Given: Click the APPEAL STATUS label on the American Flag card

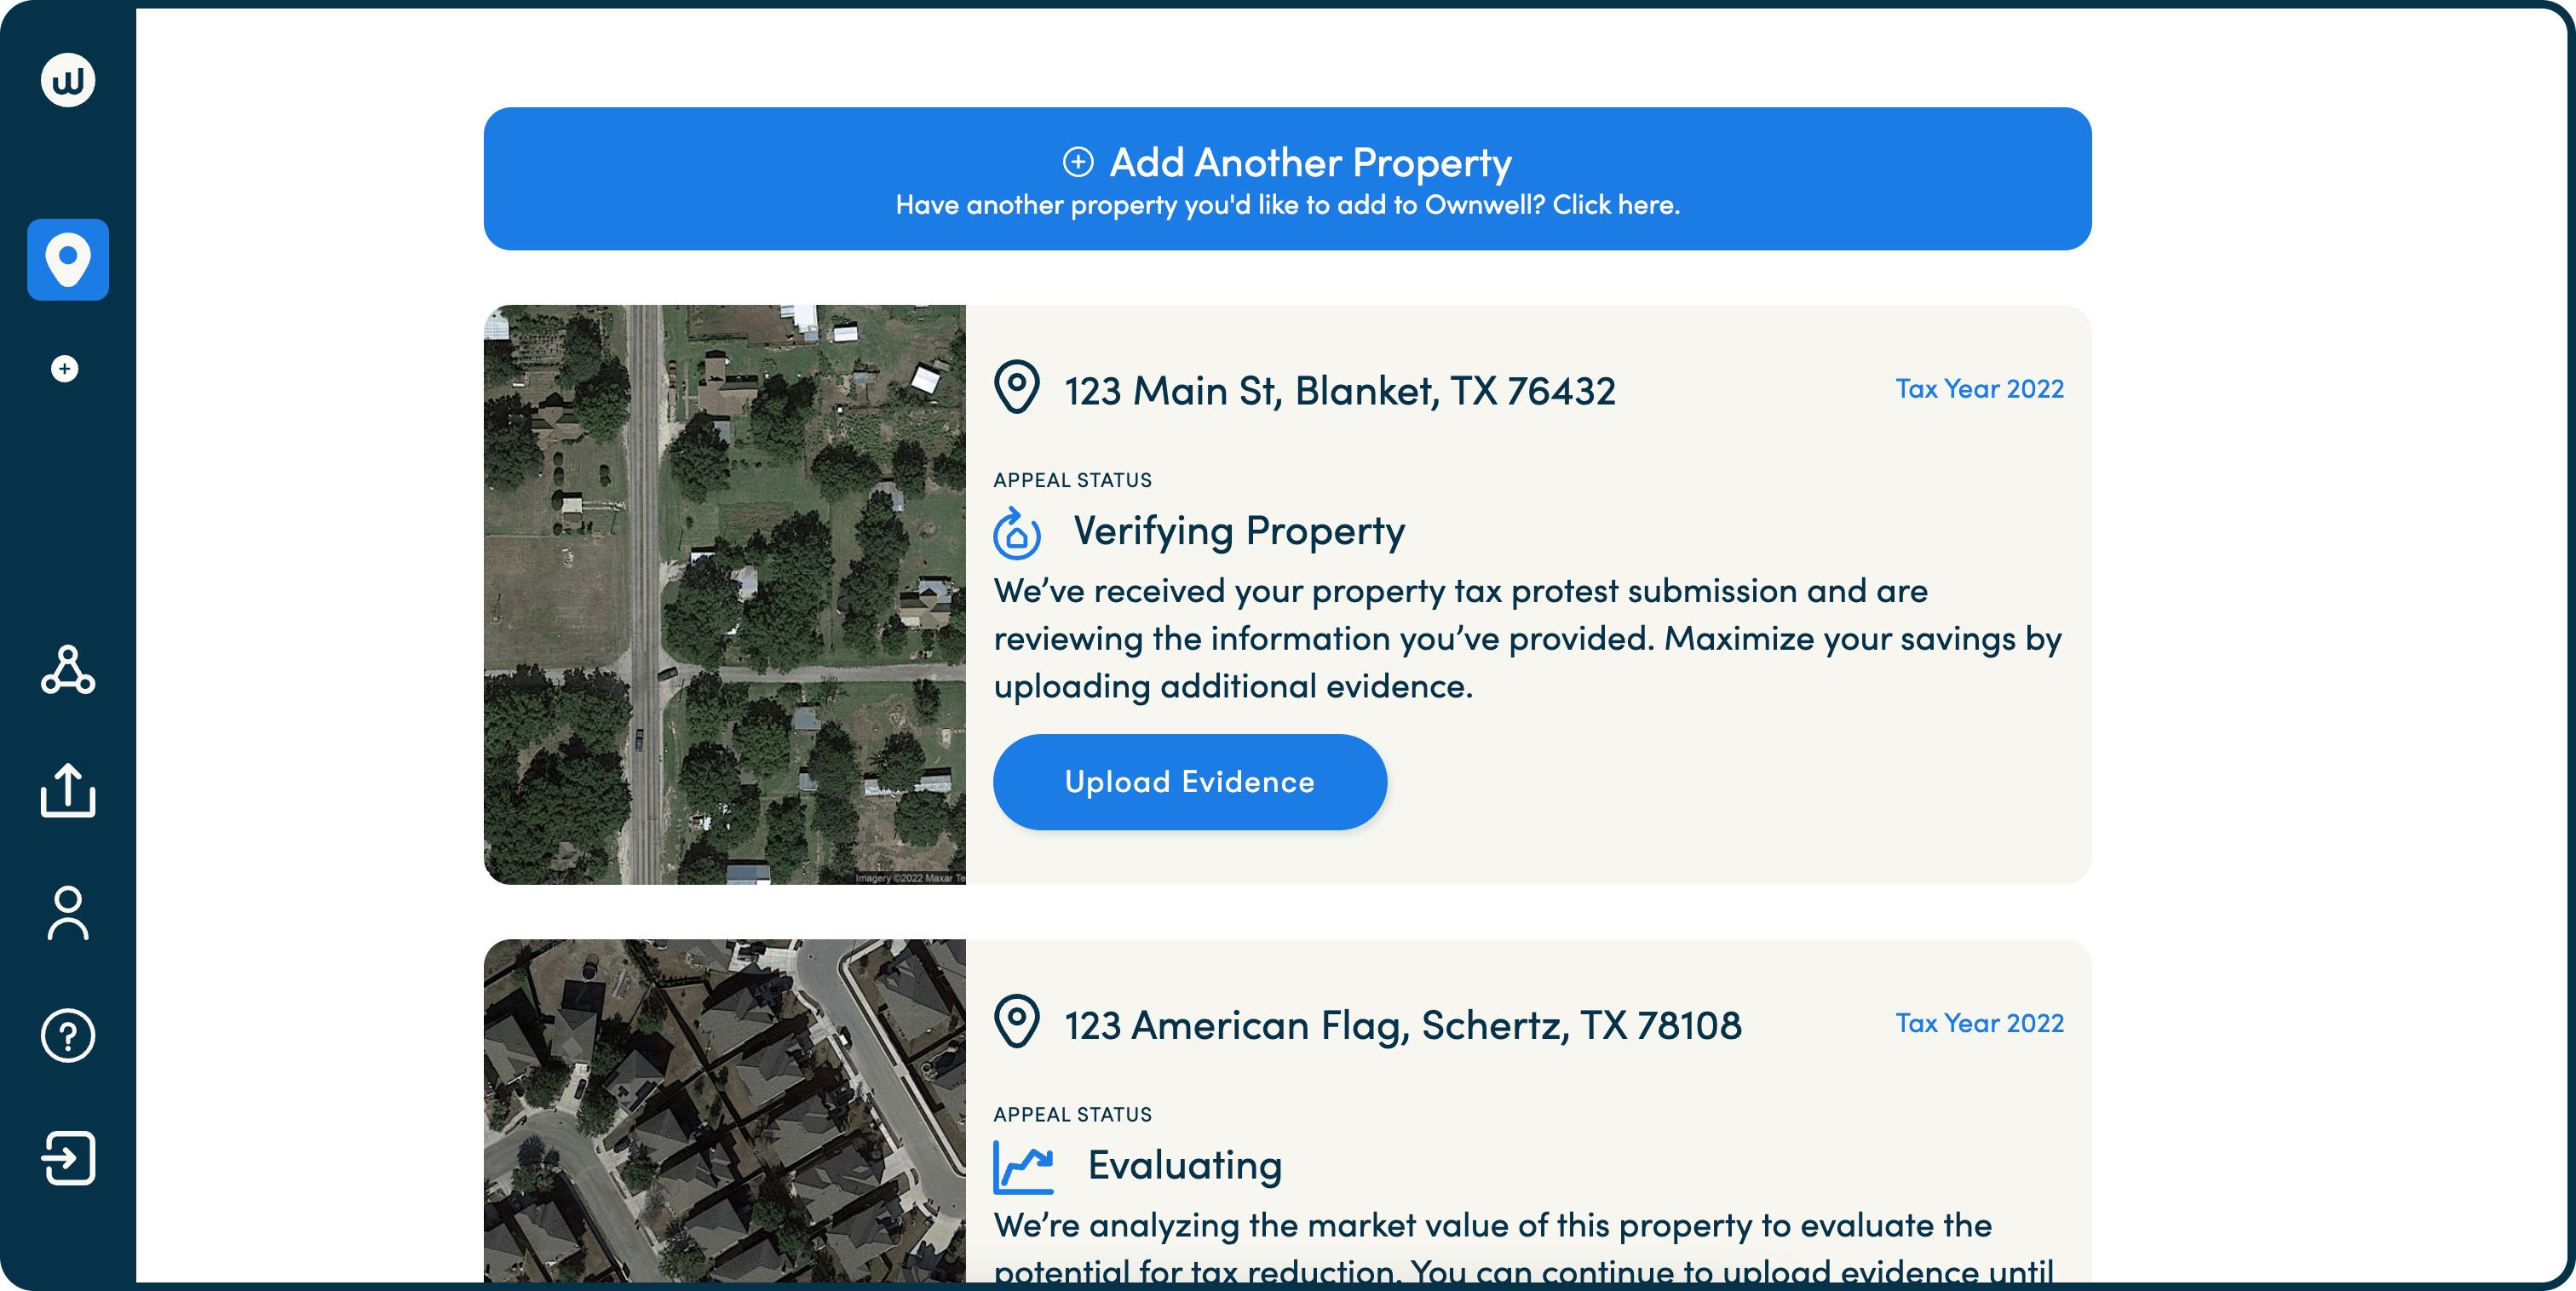Looking at the screenshot, I should [x=1072, y=1114].
